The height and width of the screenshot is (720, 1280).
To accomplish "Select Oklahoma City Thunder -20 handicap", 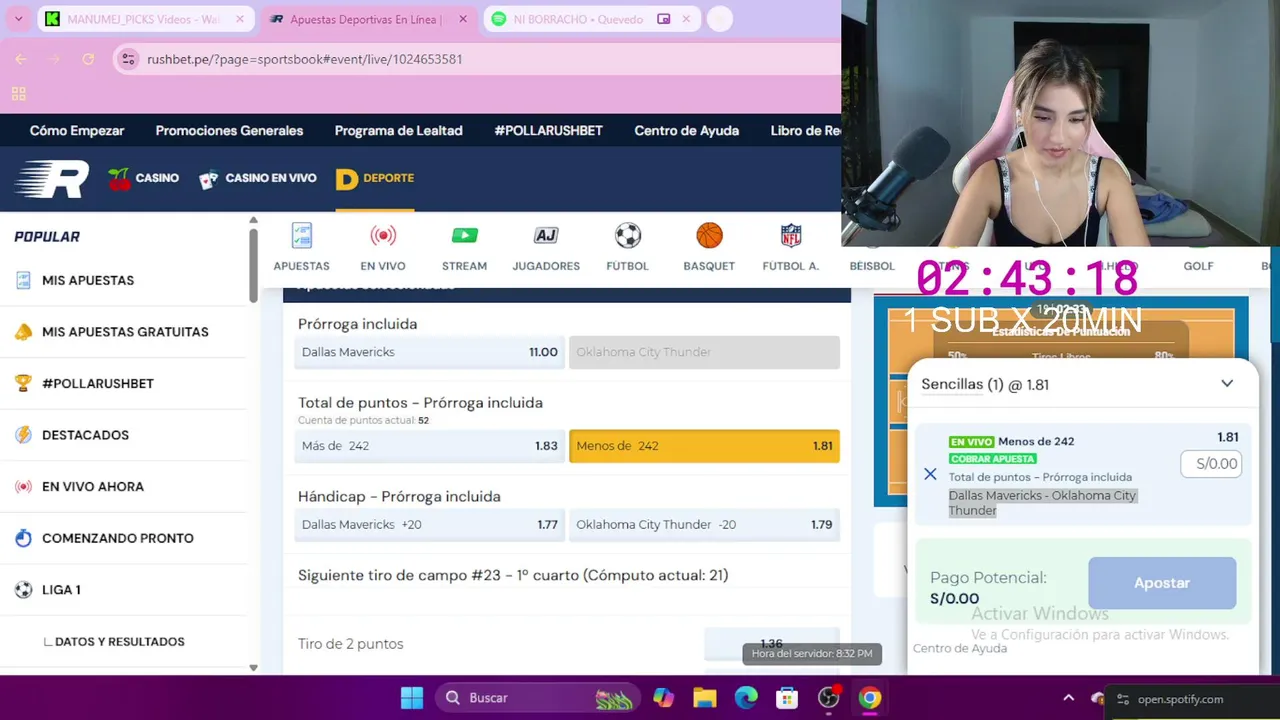I will (x=704, y=524).
